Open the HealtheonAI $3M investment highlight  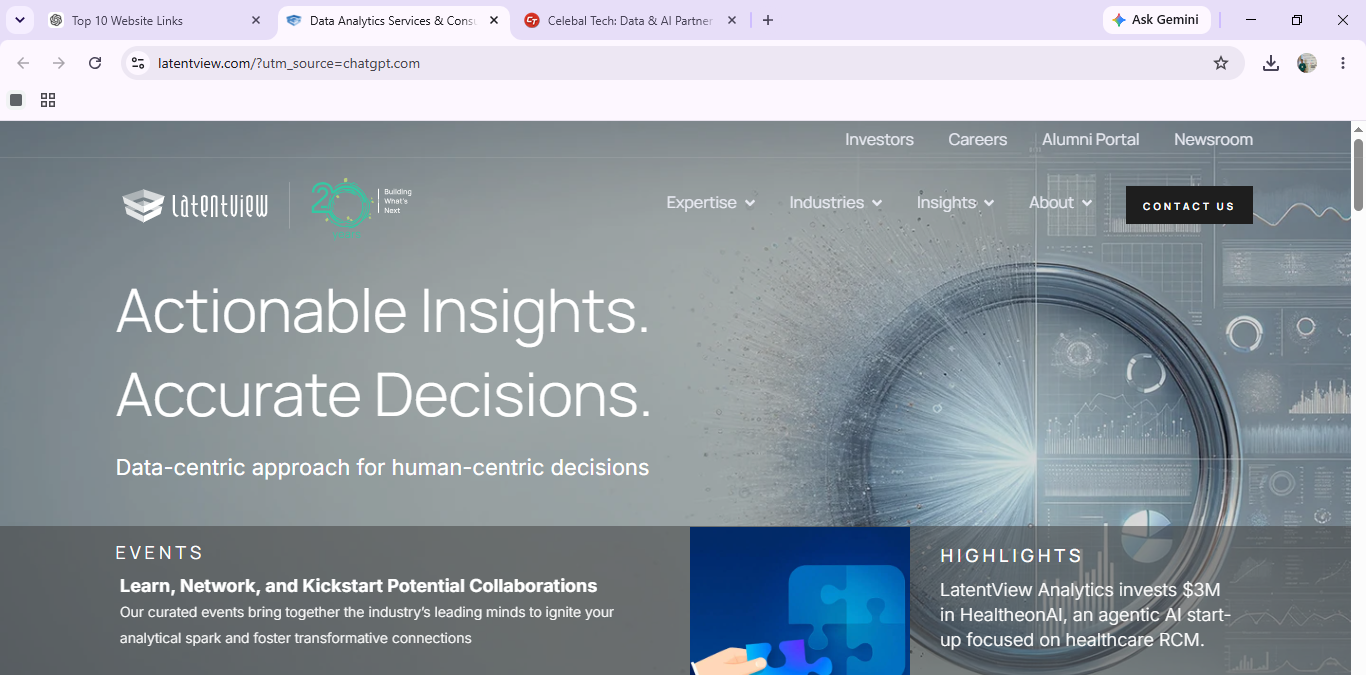(x=1085, y=615)
